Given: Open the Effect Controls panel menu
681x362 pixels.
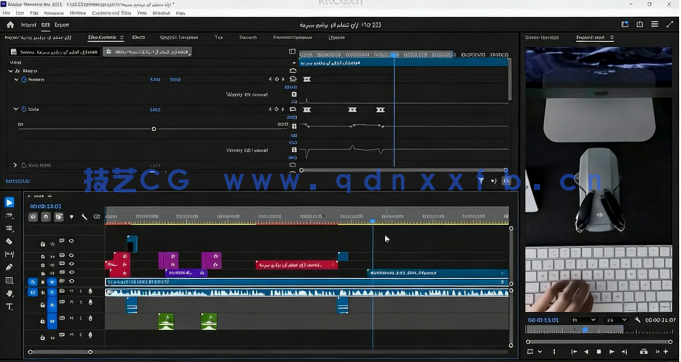Looking at the screenshot, I should point(122,37).
